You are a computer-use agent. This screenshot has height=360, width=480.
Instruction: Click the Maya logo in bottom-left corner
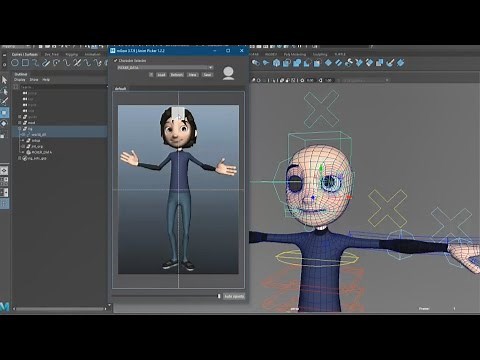[x=5, y=307]
